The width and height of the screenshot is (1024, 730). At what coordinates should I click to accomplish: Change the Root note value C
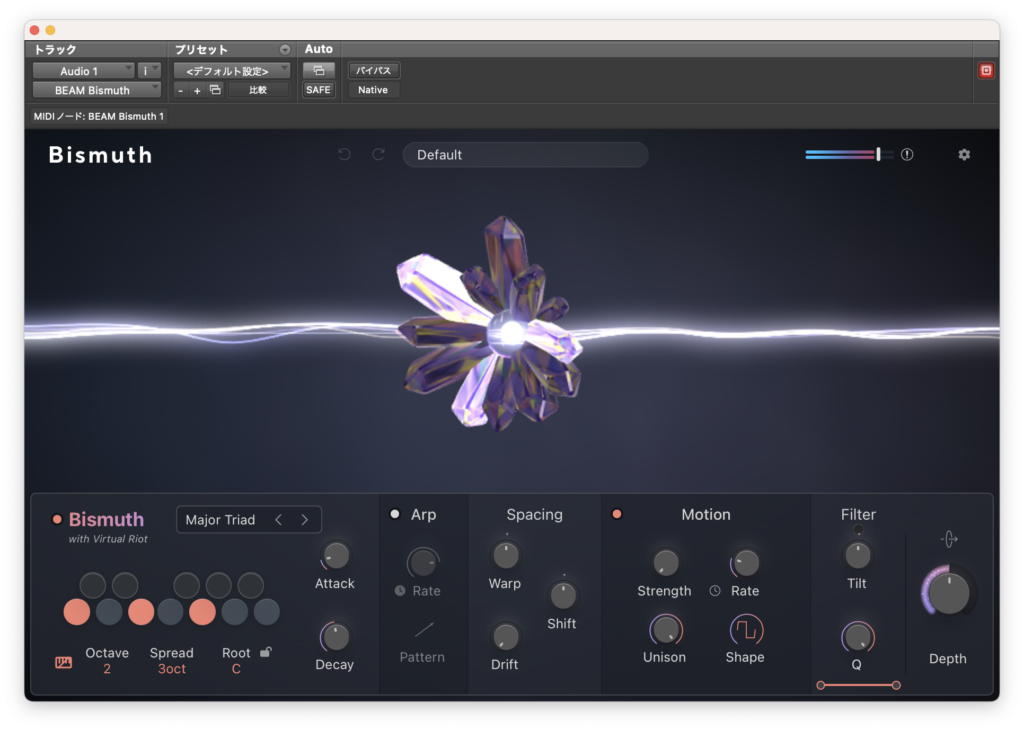coord(236,669)
